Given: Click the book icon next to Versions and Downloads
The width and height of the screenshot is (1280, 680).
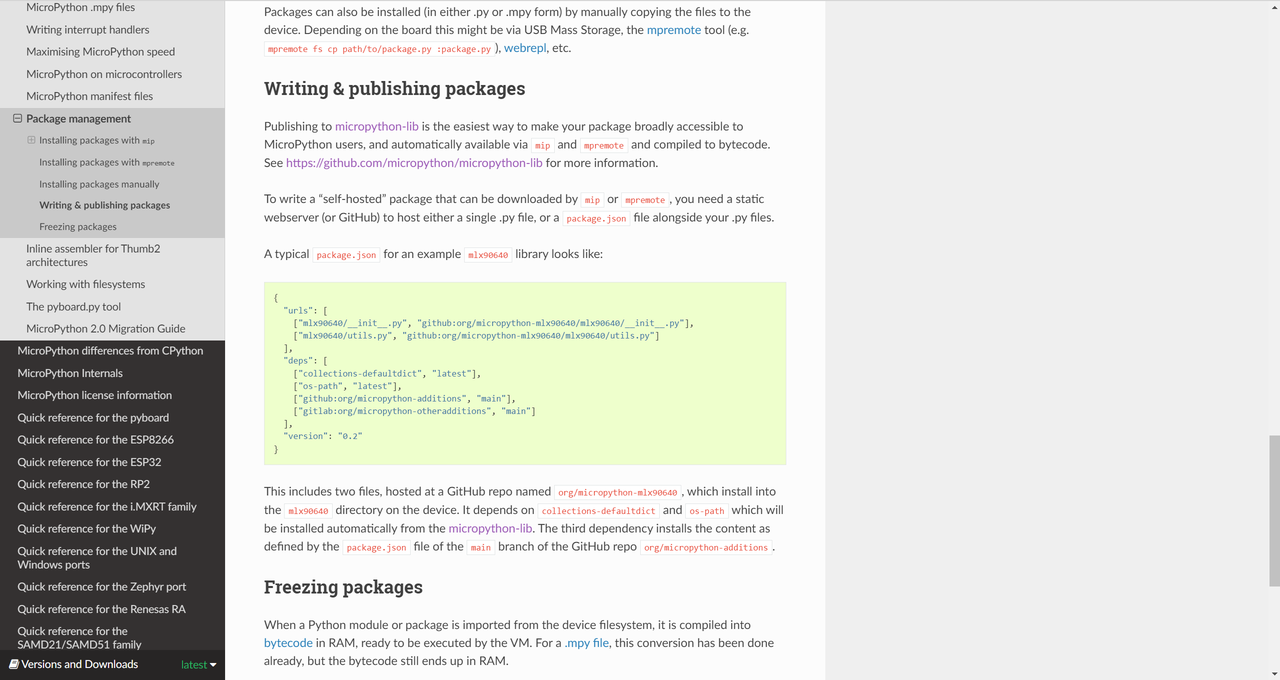Looking at the screenshot, I should tap(10, 664).
